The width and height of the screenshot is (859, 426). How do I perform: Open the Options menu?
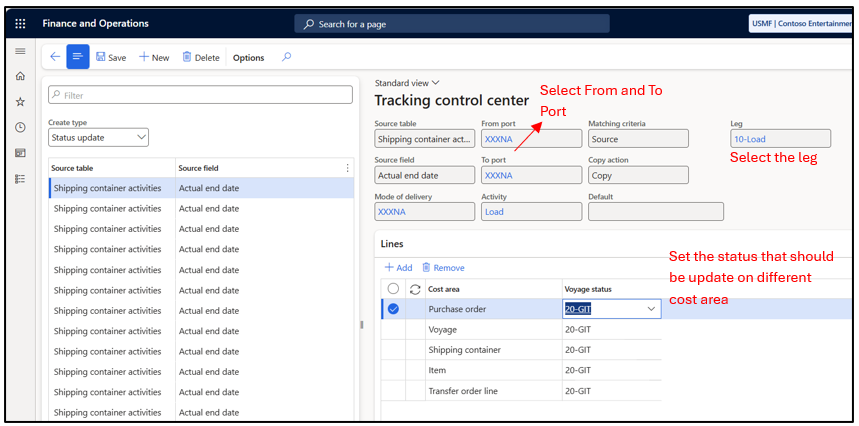tap(249, 57)
